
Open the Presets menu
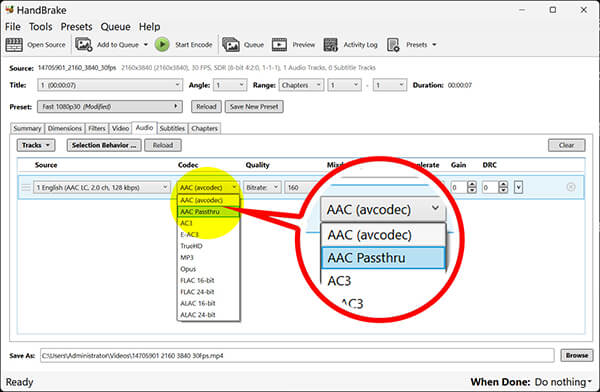(x=77, y=27)
